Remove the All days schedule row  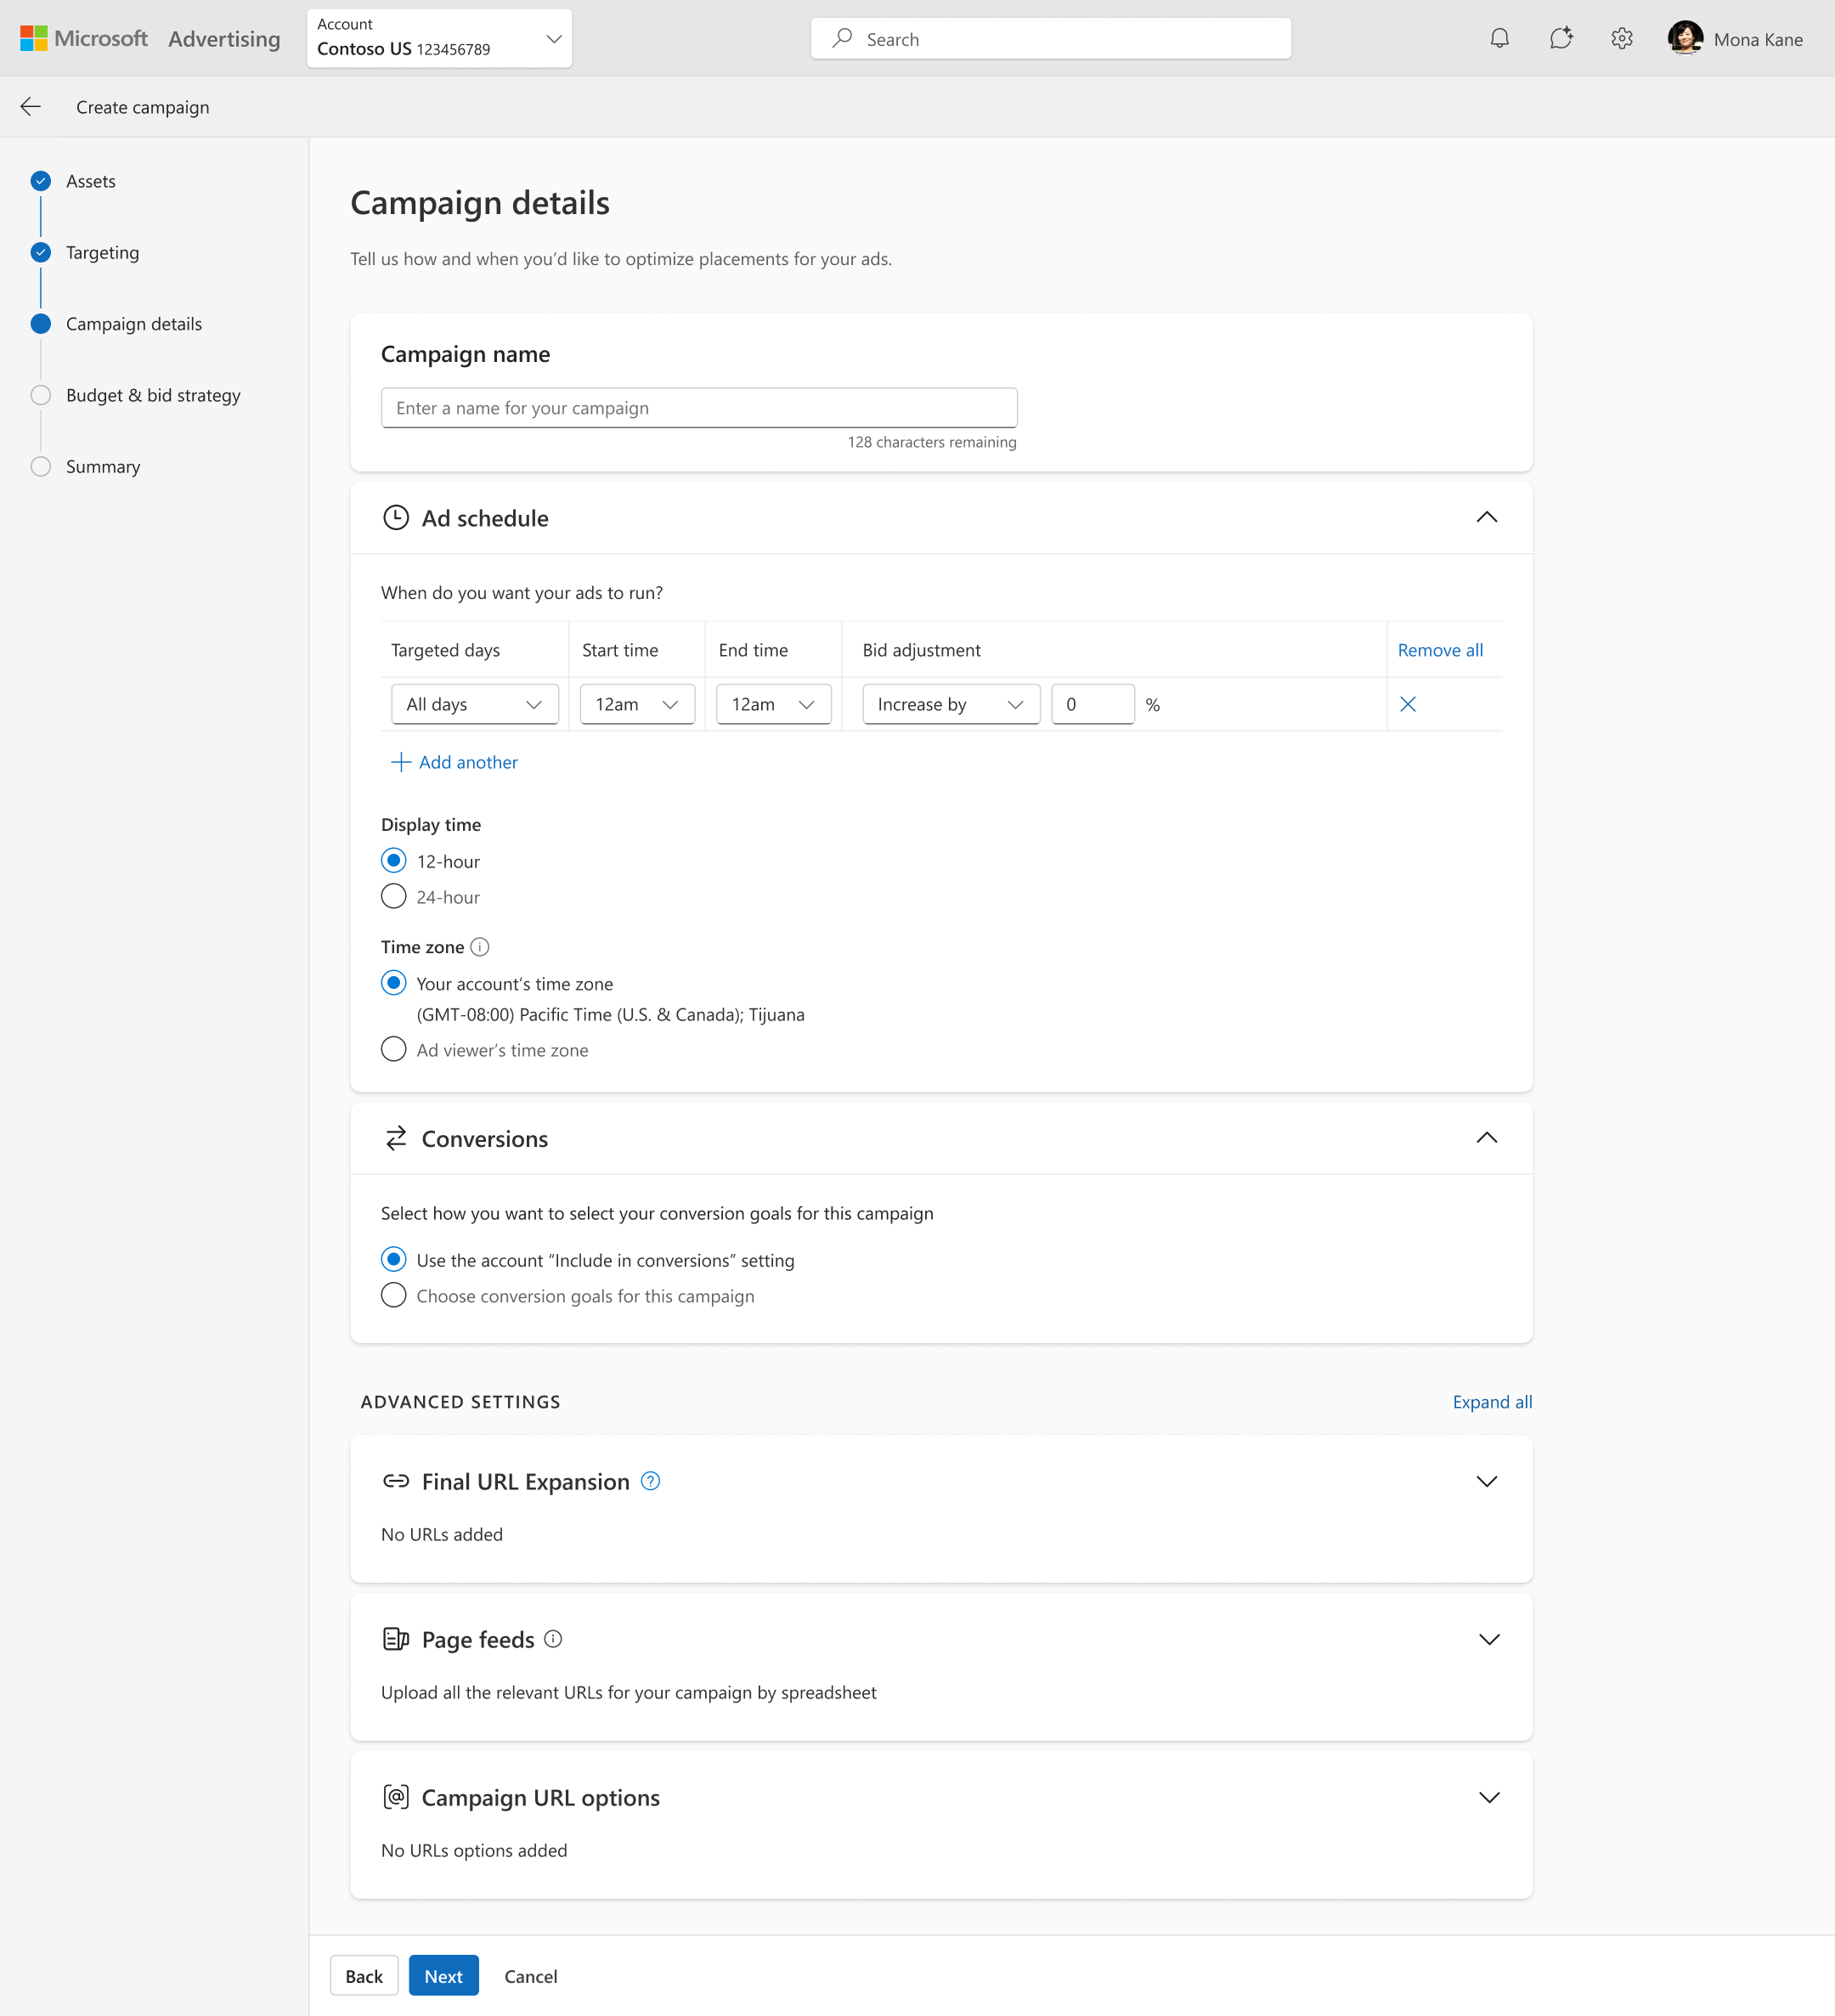(x=1408, y=704)
